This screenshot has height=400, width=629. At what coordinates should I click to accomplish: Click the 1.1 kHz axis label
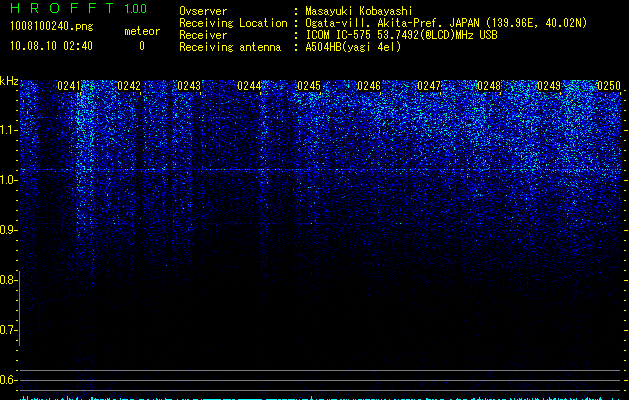coord(9,130)
